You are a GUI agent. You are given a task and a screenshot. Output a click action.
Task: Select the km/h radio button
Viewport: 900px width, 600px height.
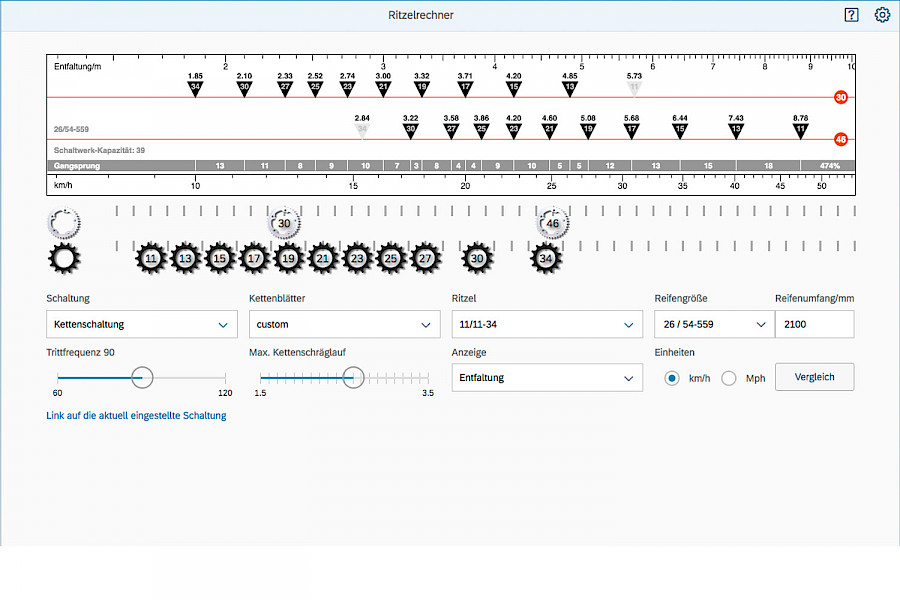click(x=672, y=378)
